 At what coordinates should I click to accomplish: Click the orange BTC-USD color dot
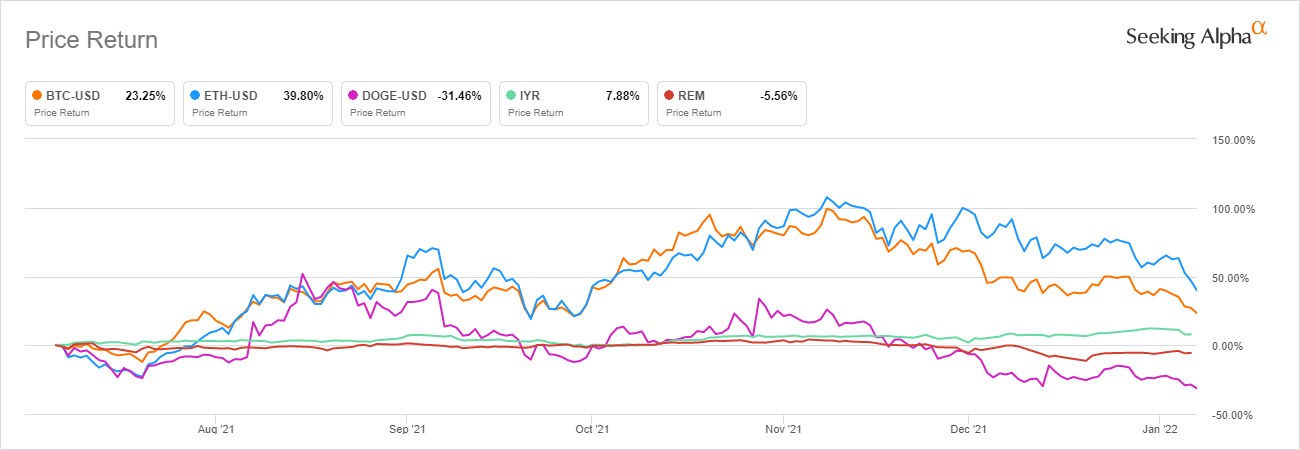coord(37,96)
